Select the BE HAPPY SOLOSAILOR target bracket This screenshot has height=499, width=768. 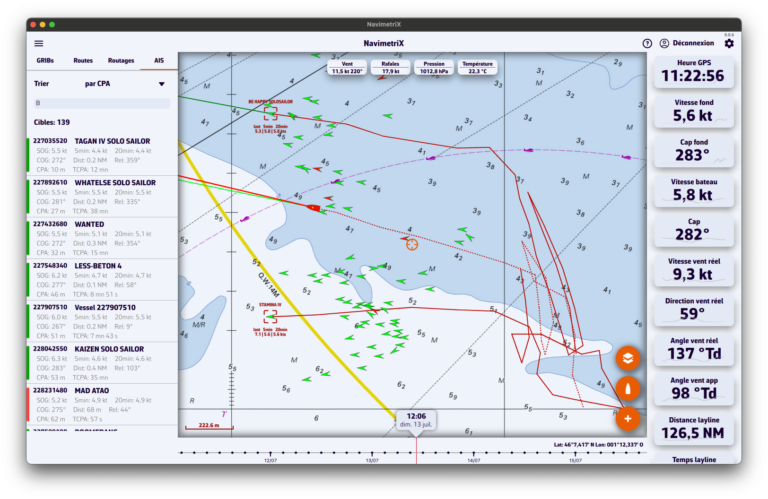point(271,114)
